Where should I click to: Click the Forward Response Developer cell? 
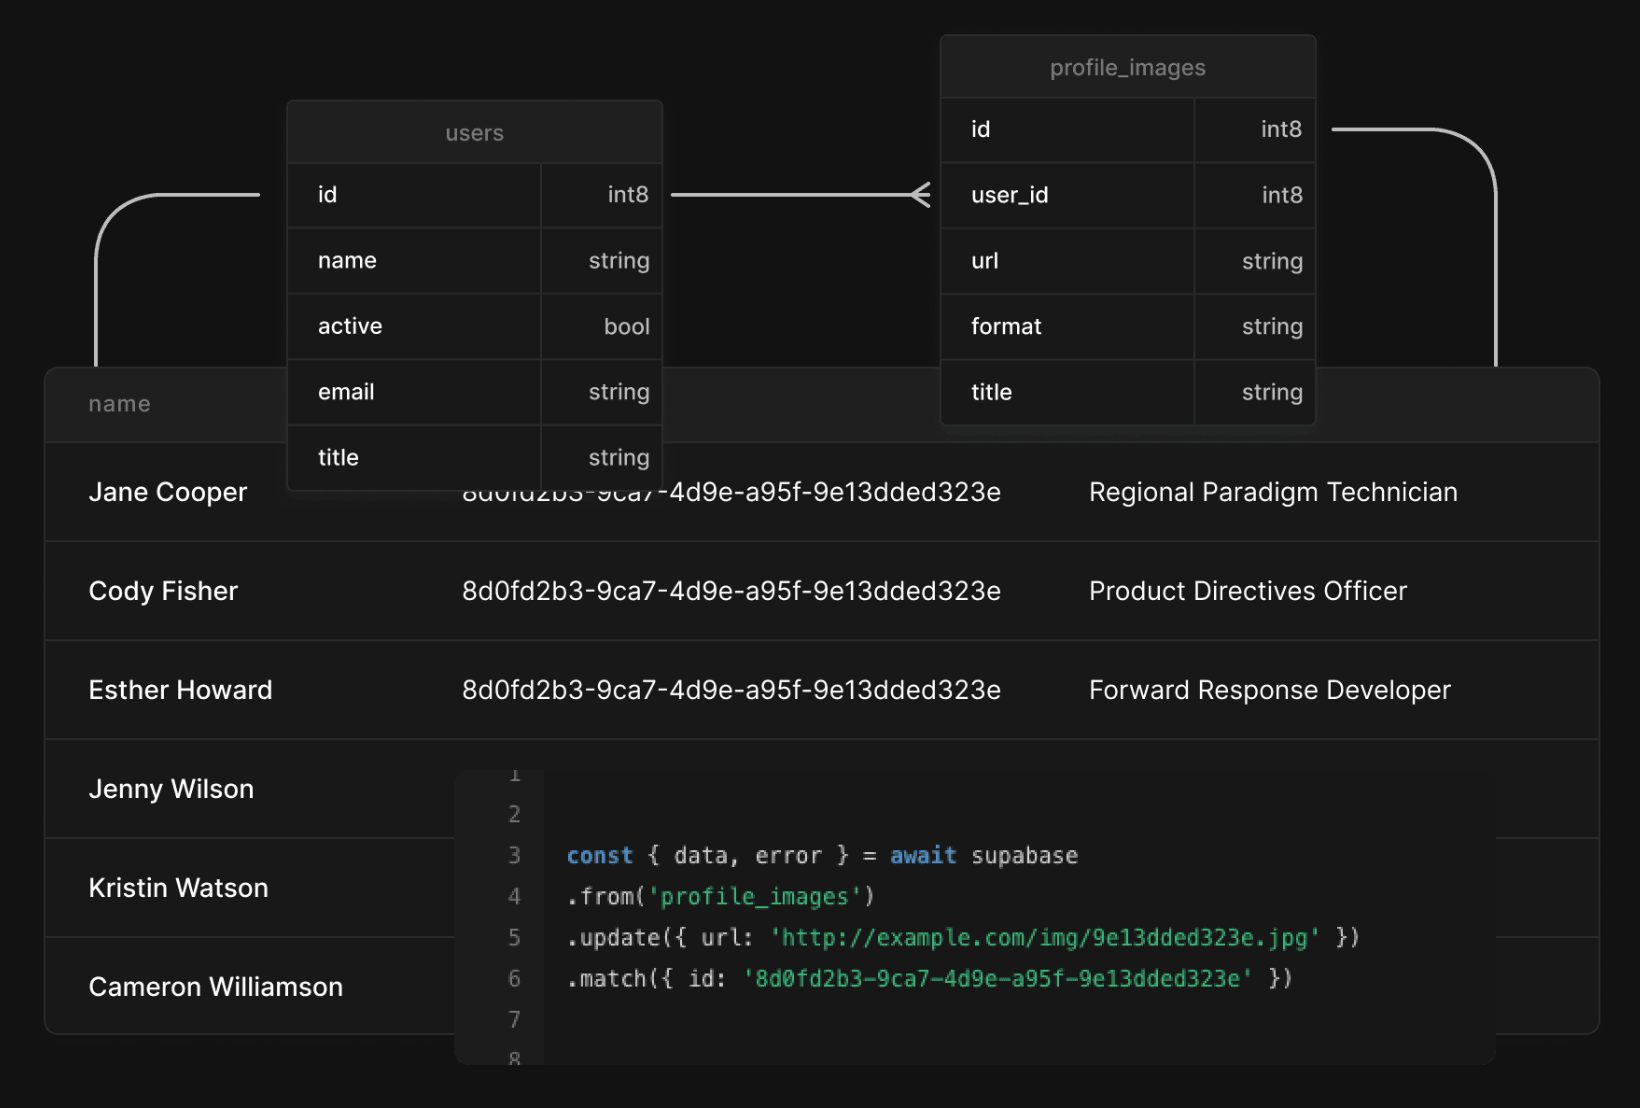[x=1269, y=690]
